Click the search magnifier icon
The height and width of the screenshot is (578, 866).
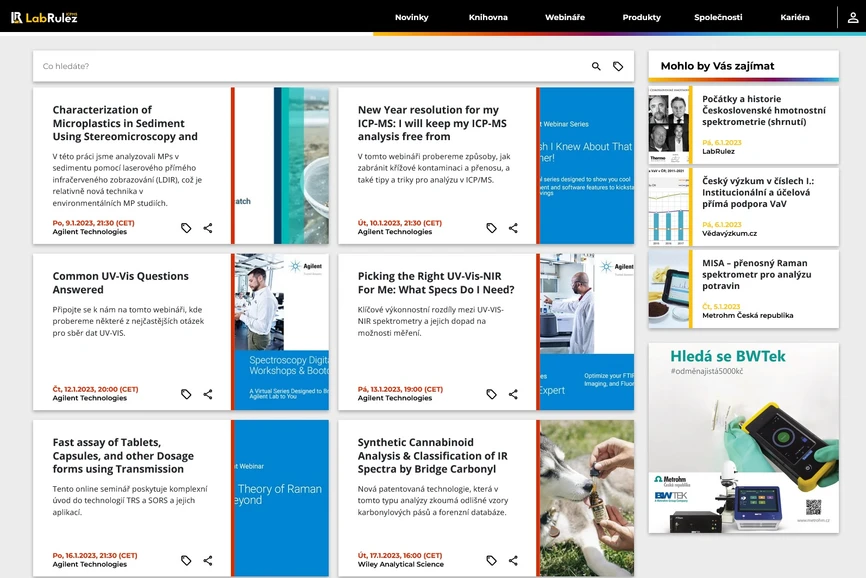coord(596,66)
